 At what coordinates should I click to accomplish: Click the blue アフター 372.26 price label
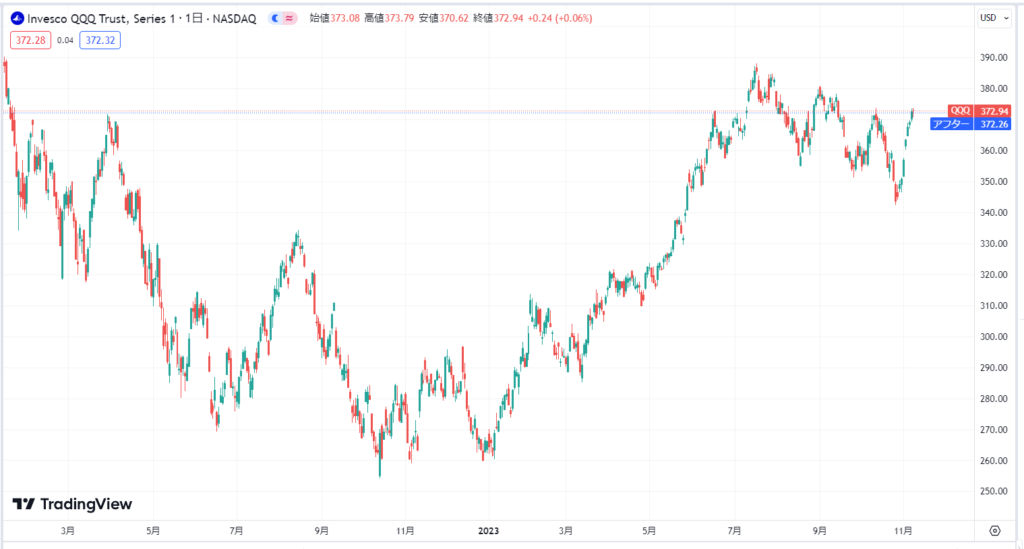click(x=970, y=124)
